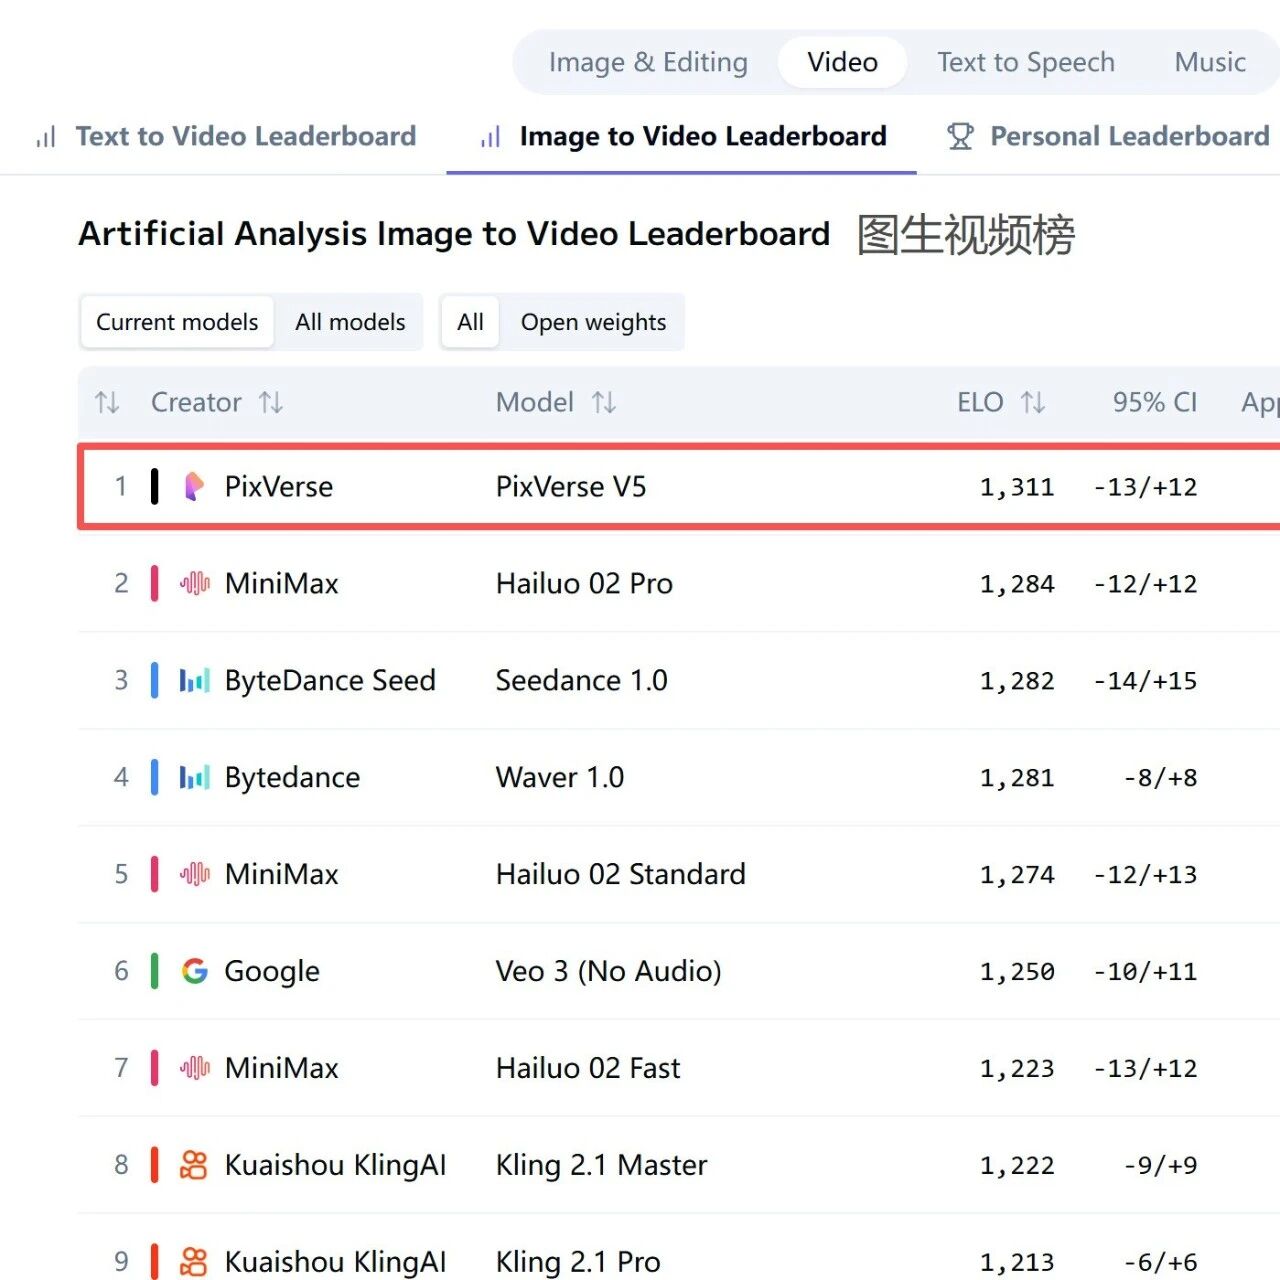Select the Kling 2.1 Pro model name

click(578, 1262)
